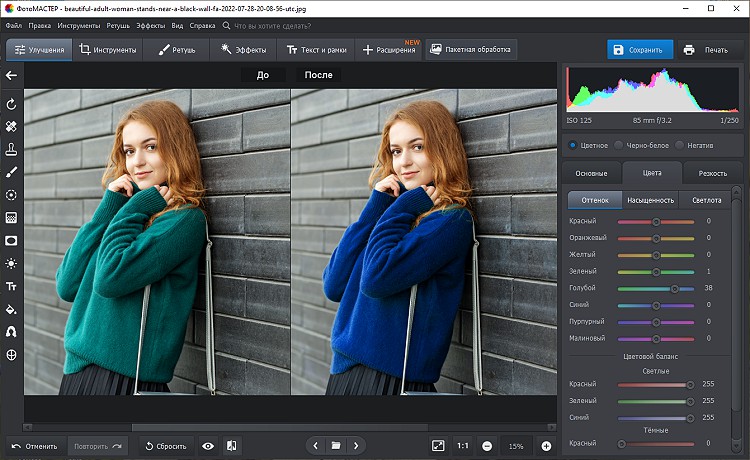Select the vignette tool icon

coord(11,240)
